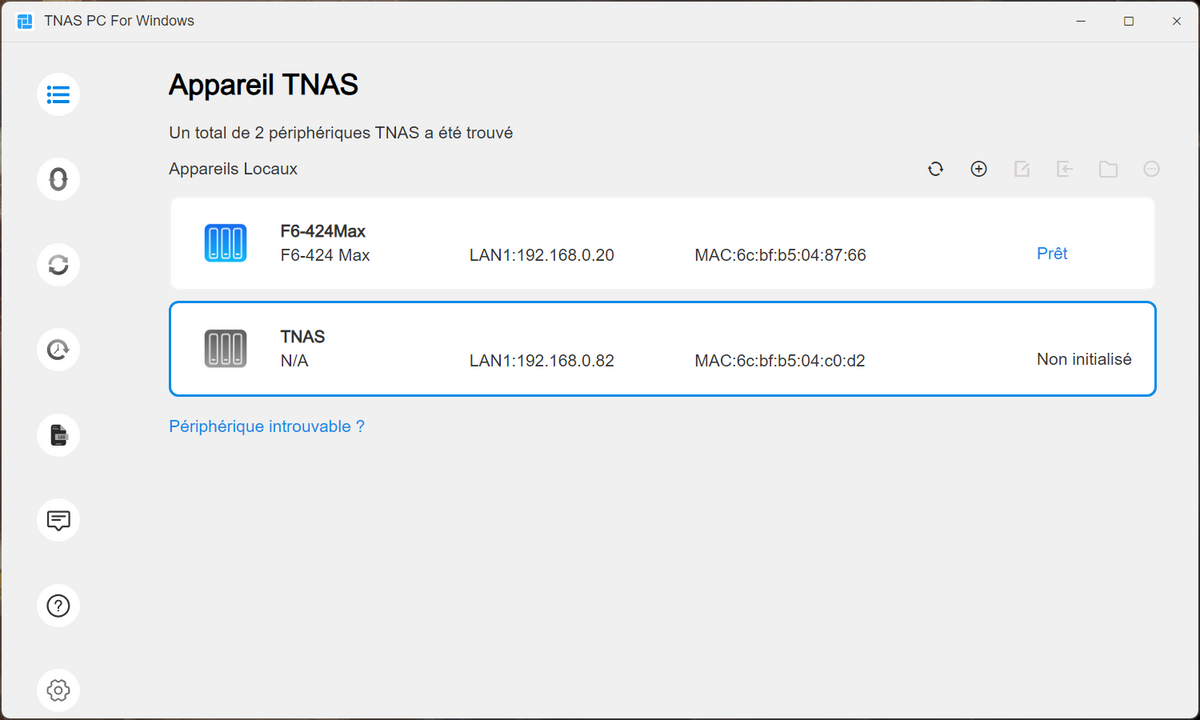Click MAC:6c:bf:b5:04:c0:d2 text

click(780, 360)
